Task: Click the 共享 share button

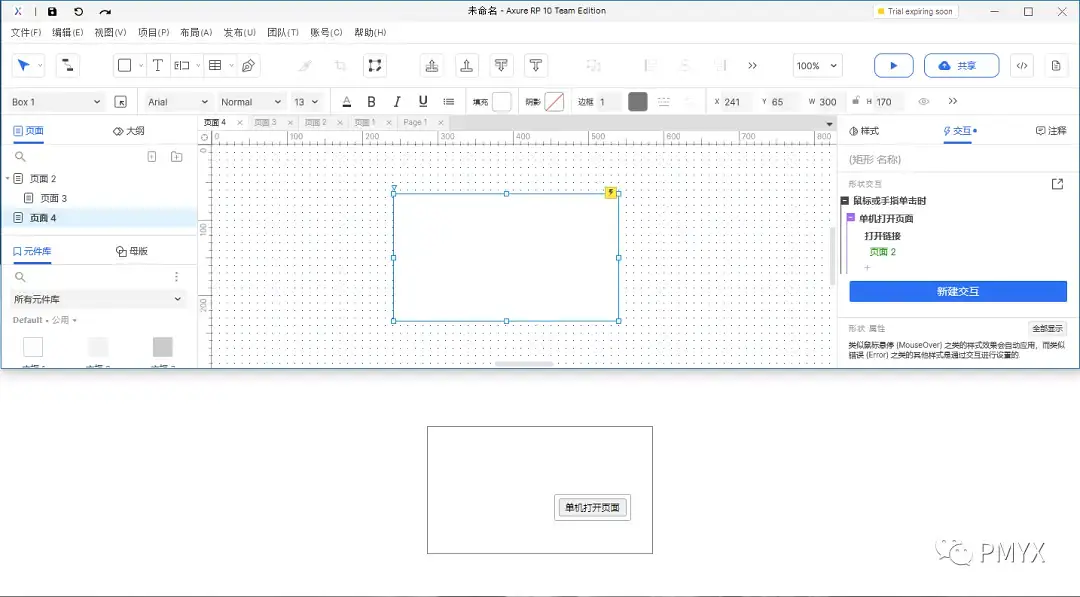Action: pos(960,66)
